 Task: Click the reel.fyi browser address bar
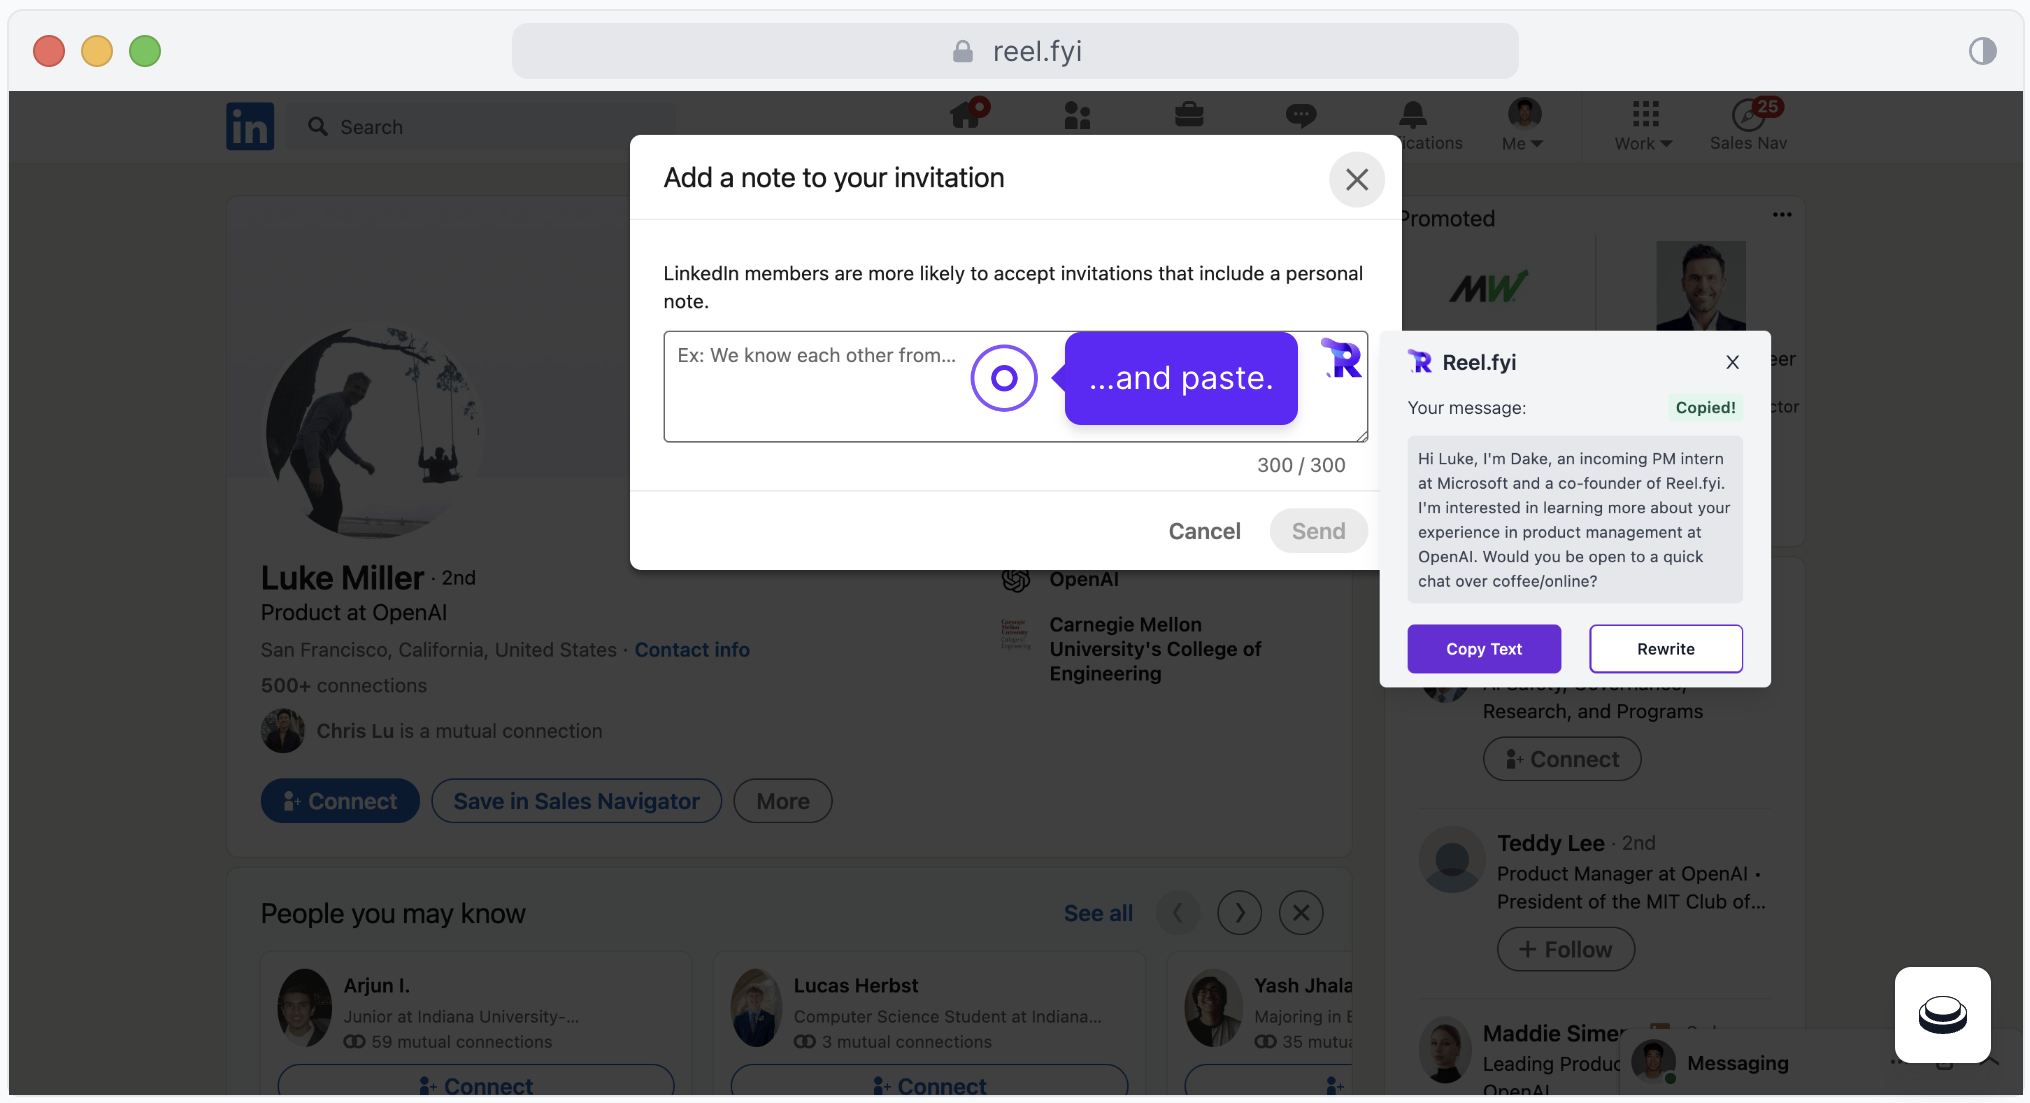pos(1015,51)
